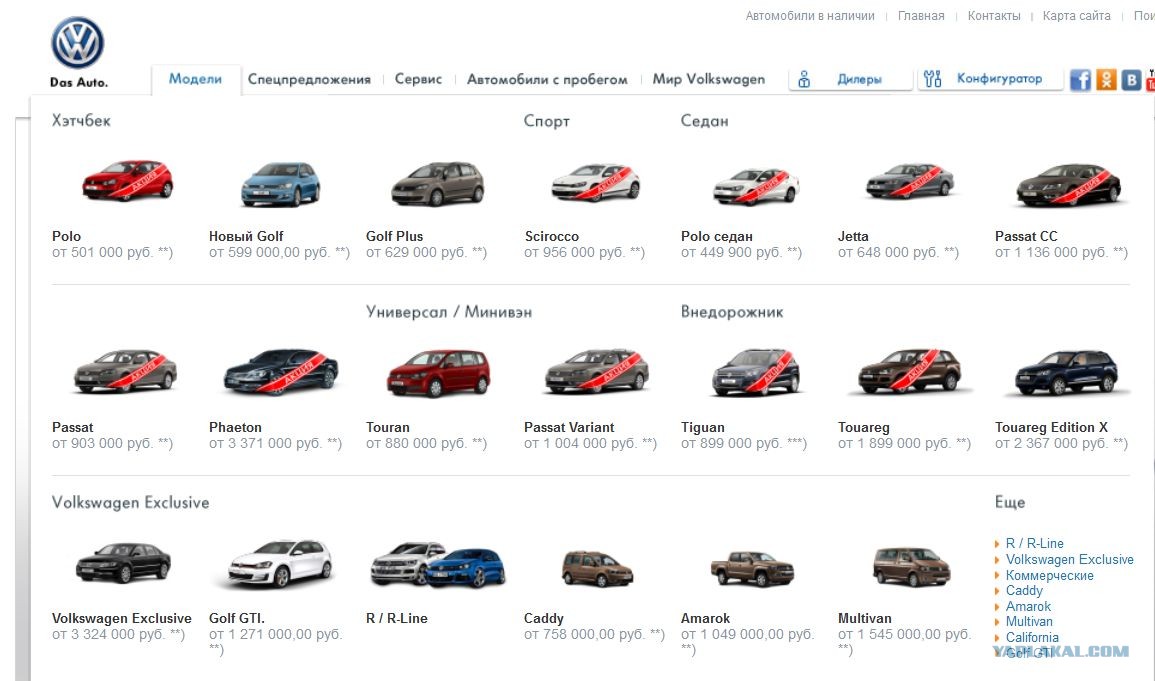Click the Дилеры dealer icon

coord(804,79)
